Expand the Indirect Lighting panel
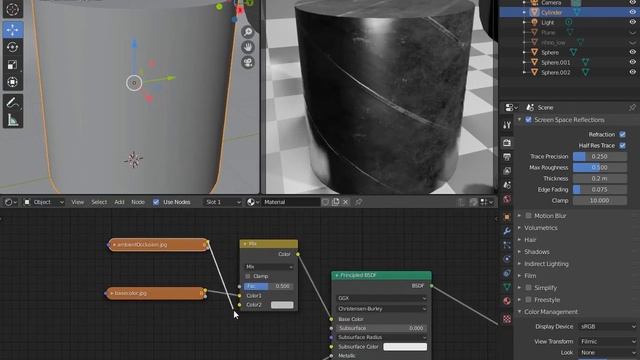This screenshot has width=640, height=360. (x=546, y=264)
